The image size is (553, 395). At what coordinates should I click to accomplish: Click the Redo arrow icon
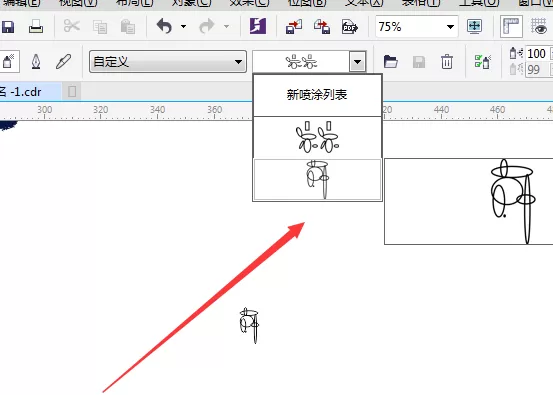coord(207,26)
